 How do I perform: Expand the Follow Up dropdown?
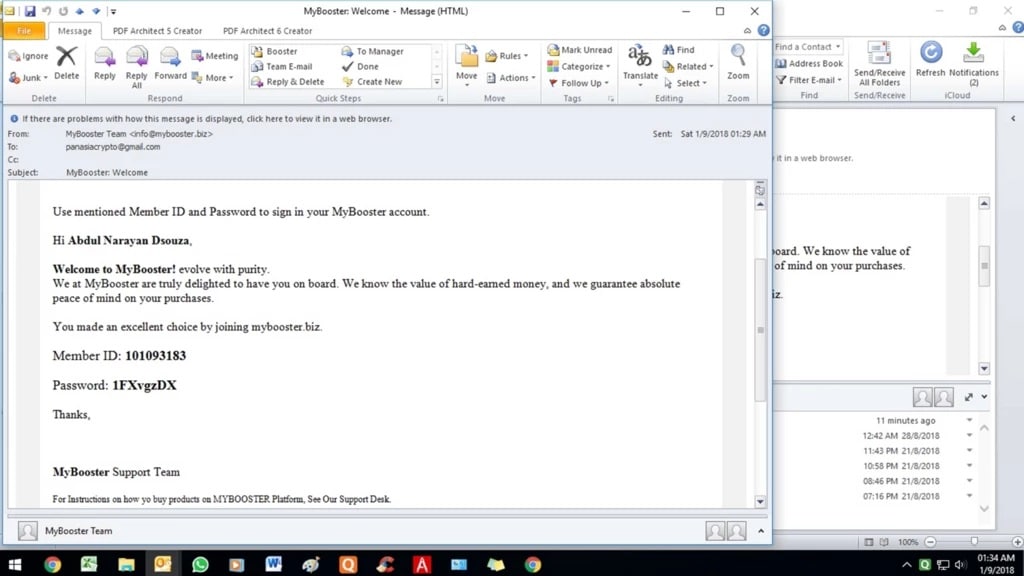[580, 83]
